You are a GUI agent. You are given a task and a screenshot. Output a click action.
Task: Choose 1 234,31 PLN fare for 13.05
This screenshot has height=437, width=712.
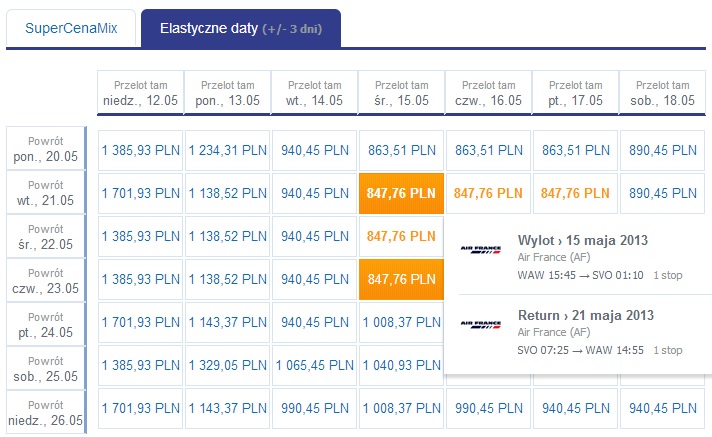point(227,150)
